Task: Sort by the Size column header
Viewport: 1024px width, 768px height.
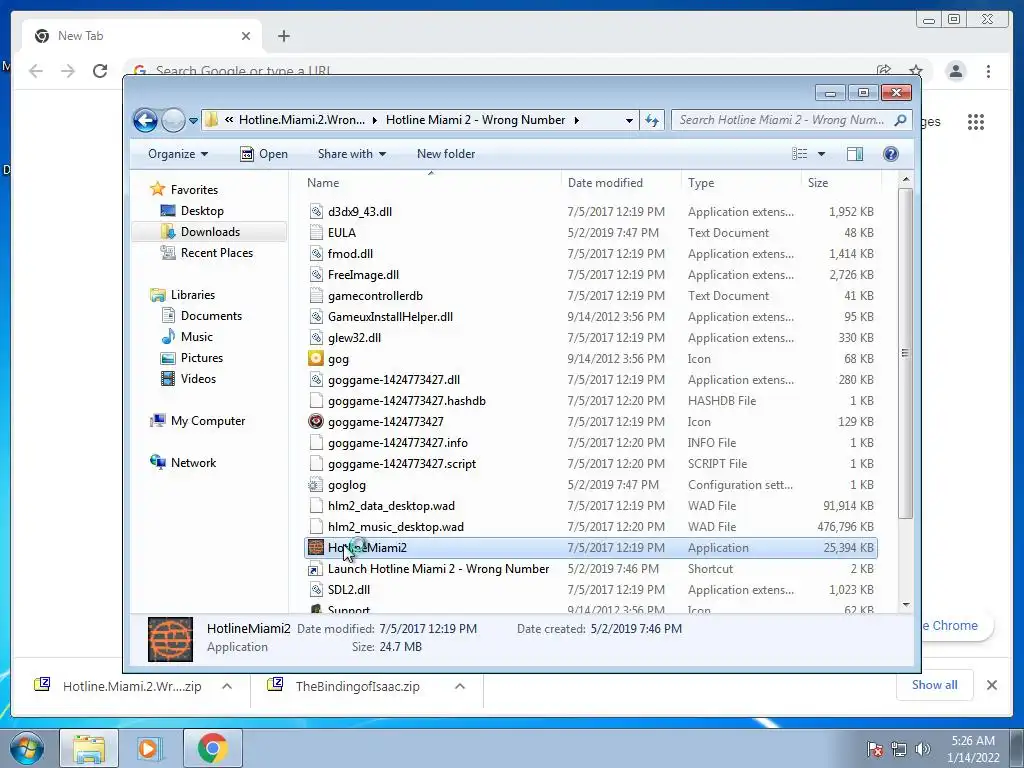Action: pos(841,183)
